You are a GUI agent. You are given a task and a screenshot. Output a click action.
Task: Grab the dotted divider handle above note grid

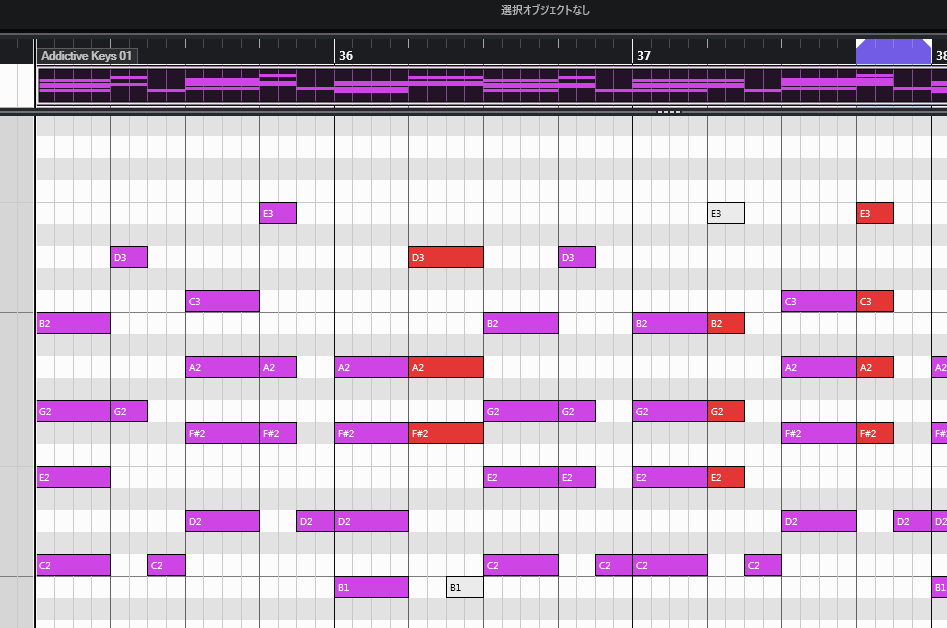coord(669,112)
